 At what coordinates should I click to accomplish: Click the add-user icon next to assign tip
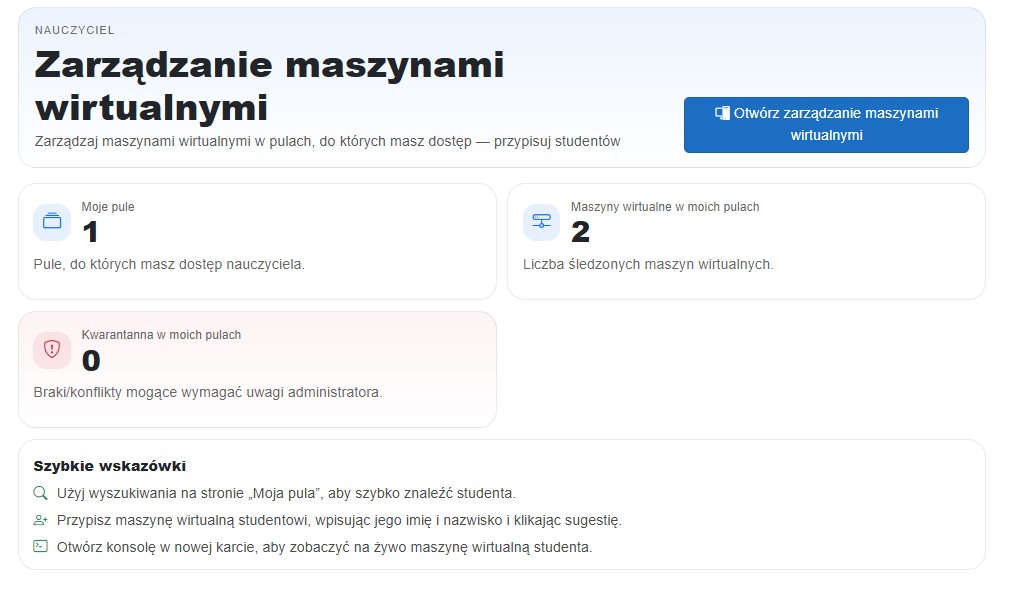(x=40, y=520)
